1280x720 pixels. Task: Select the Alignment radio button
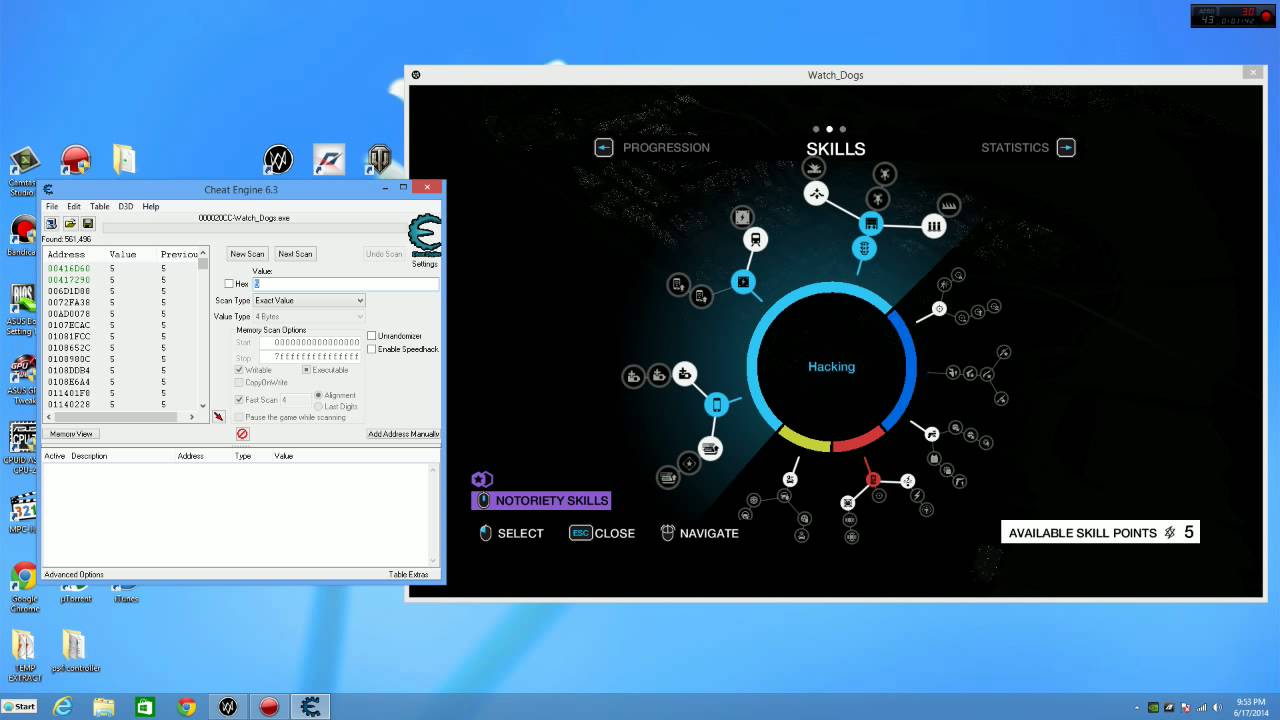coord(319,395)
